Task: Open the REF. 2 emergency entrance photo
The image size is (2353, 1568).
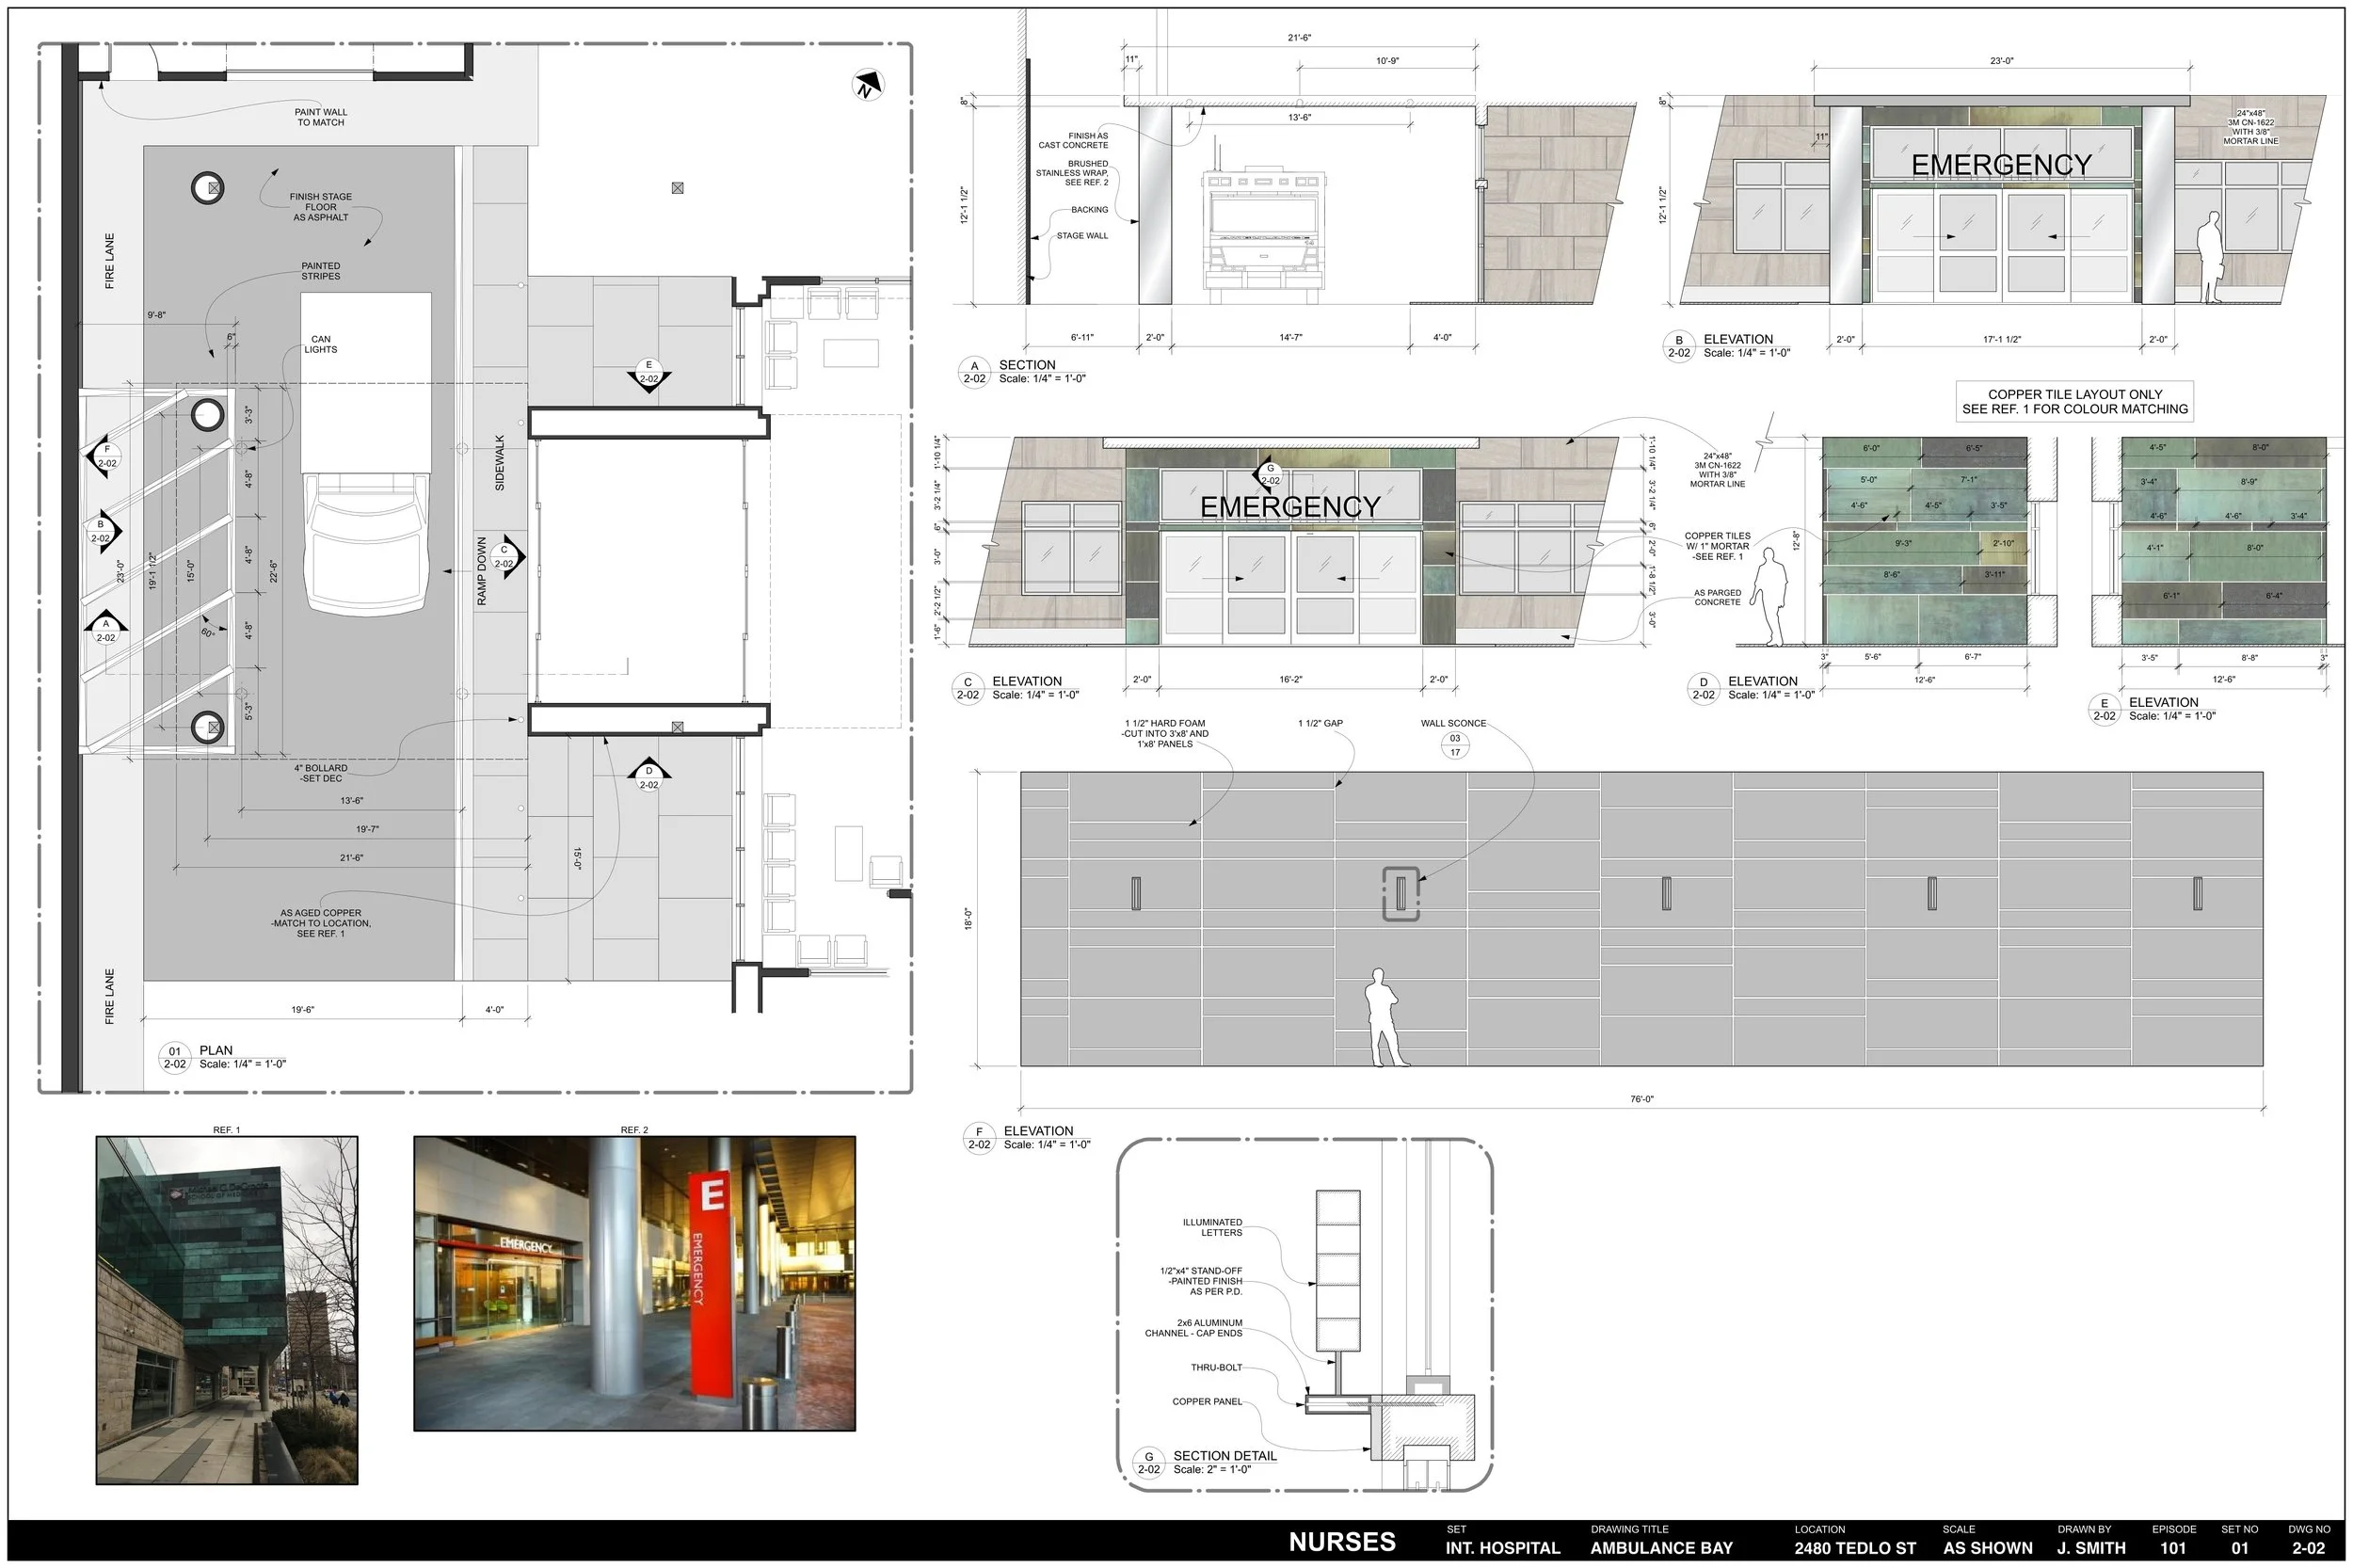Action: [x=634, y=1283]
